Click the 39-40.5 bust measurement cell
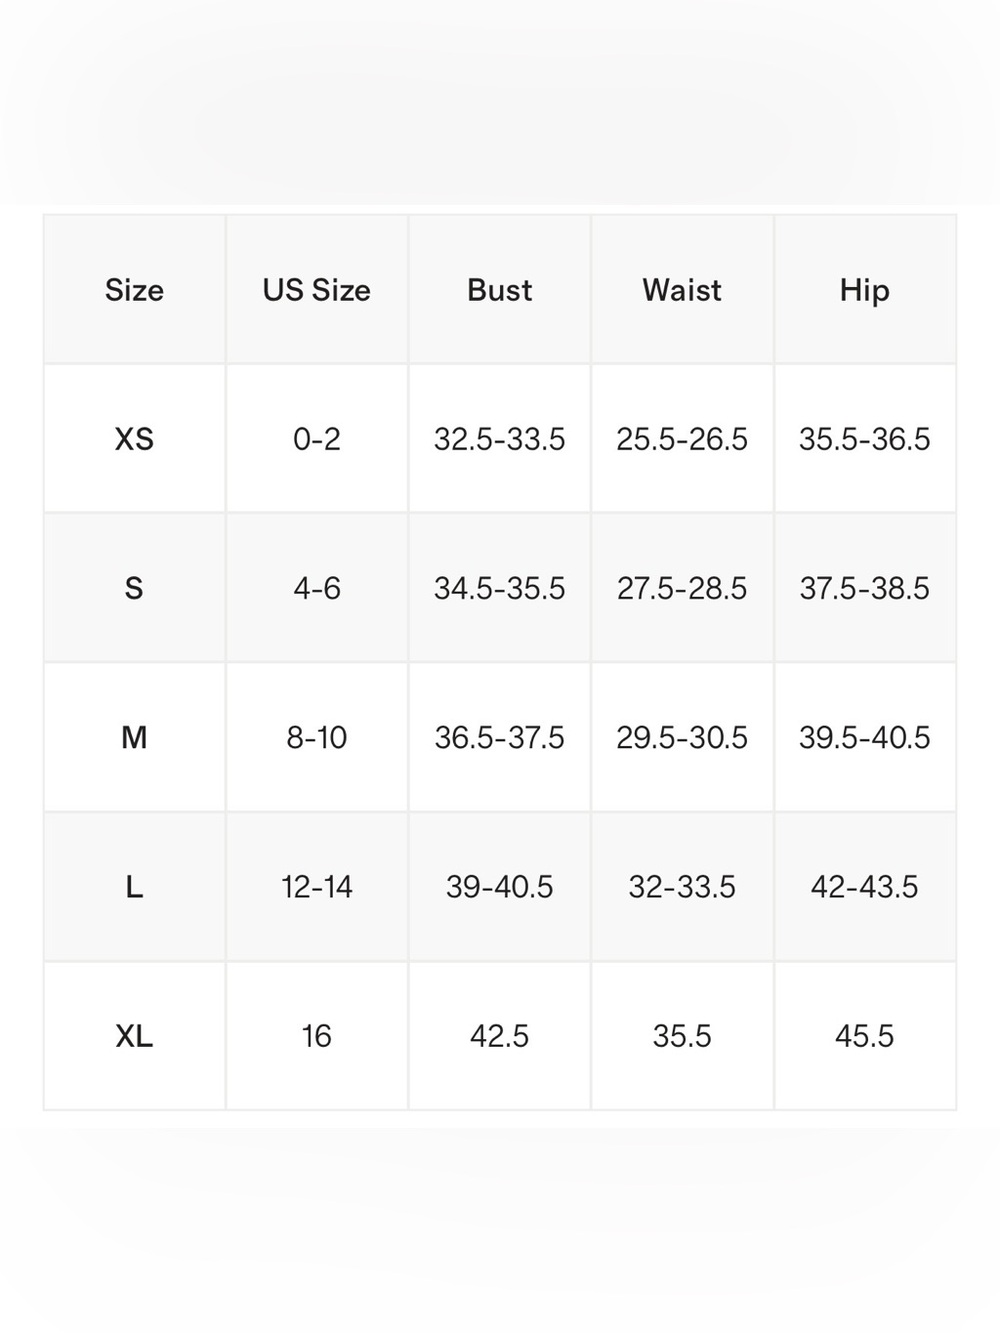The image size is (1000, 1333). pyautogui.click(x=500, y=887)
